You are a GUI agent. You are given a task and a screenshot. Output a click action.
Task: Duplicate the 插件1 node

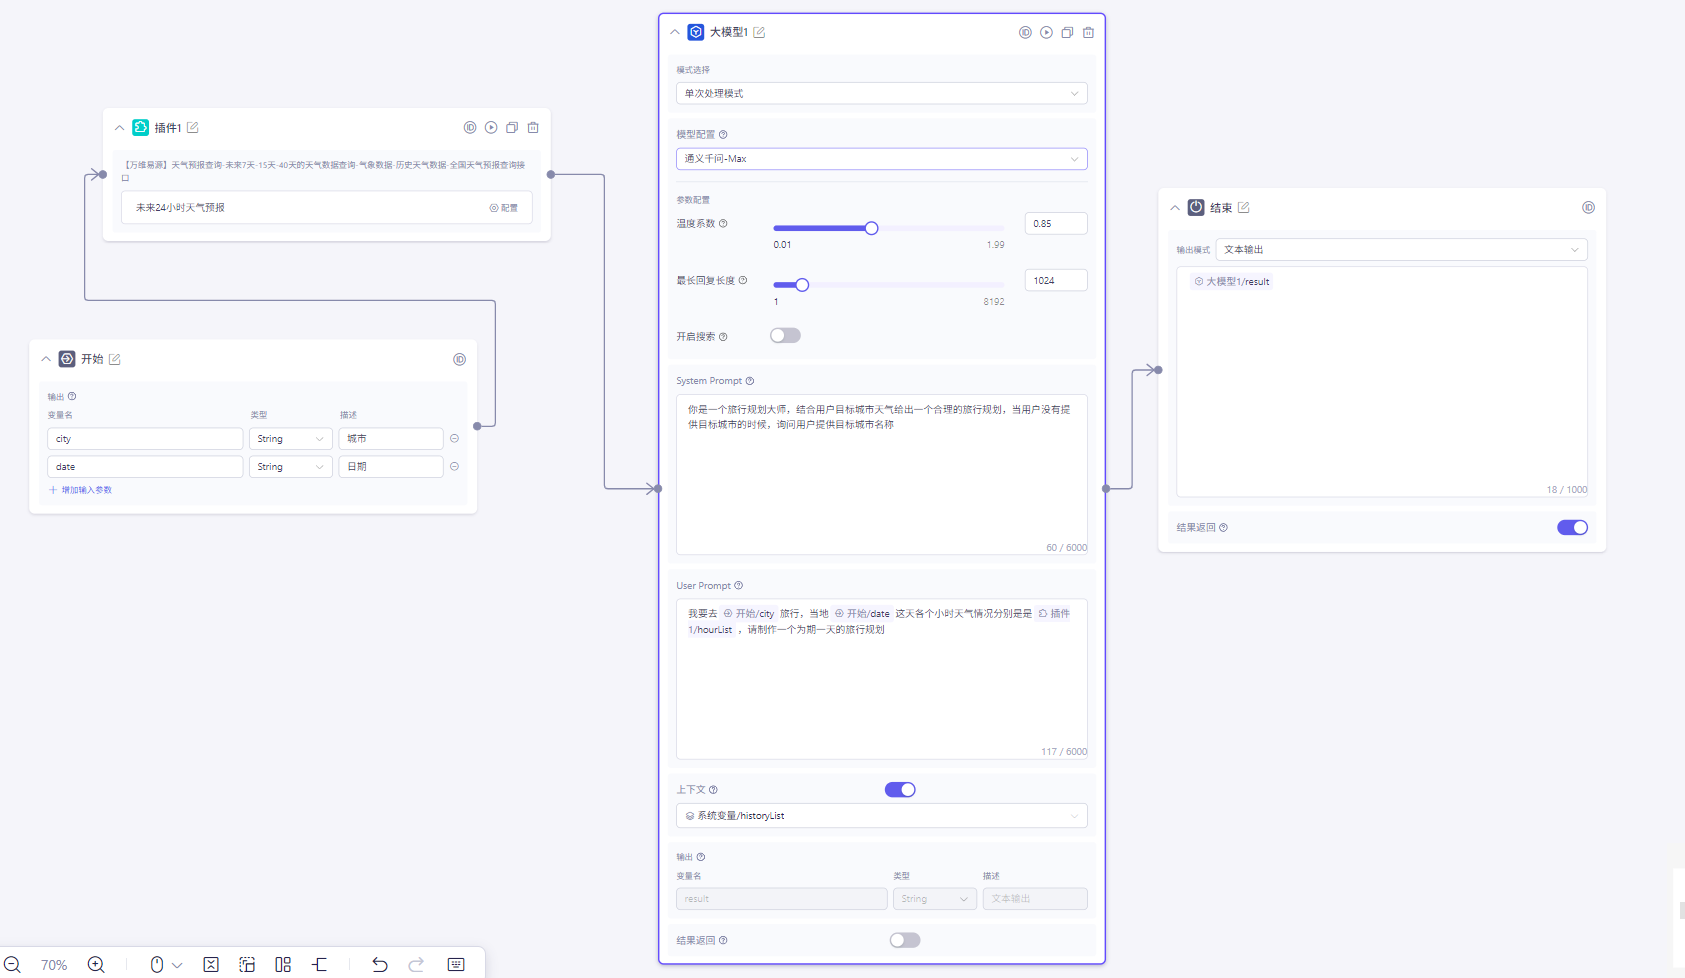pos(512,128)
